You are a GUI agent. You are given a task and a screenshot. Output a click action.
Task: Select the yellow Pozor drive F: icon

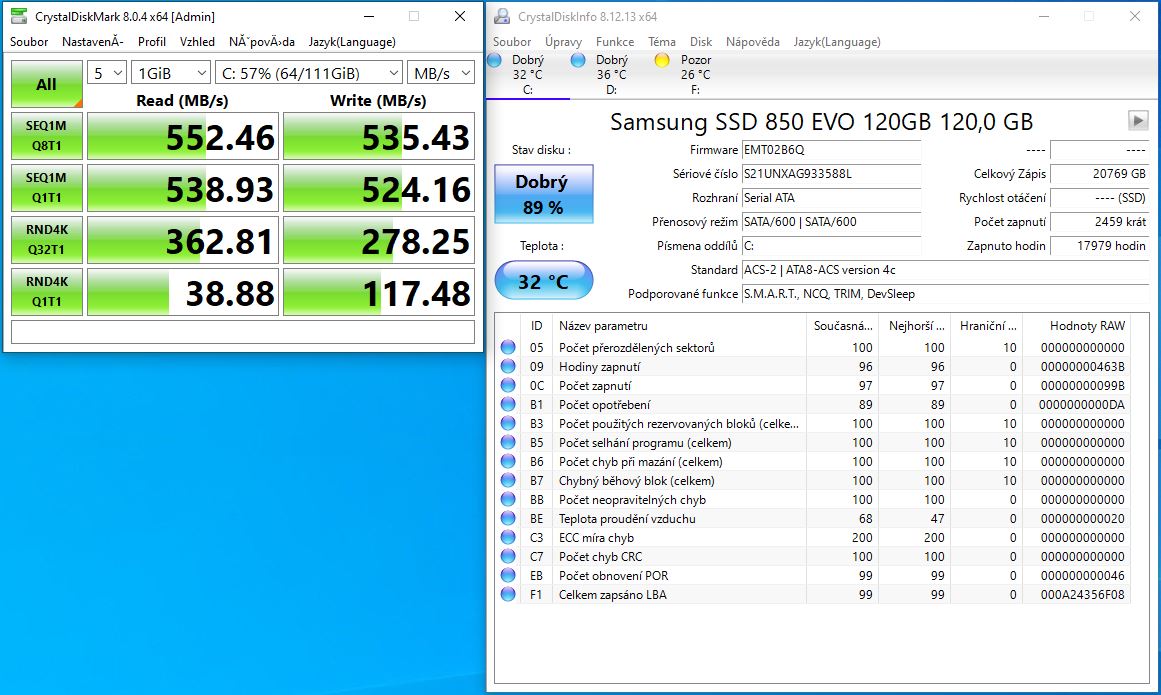[662, 61]
